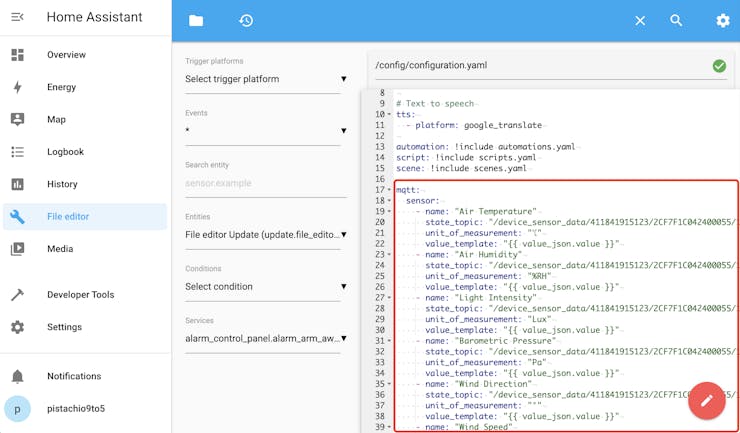Open the Services dropdown list
740x433 pixels.
click(x=265, y=339)
